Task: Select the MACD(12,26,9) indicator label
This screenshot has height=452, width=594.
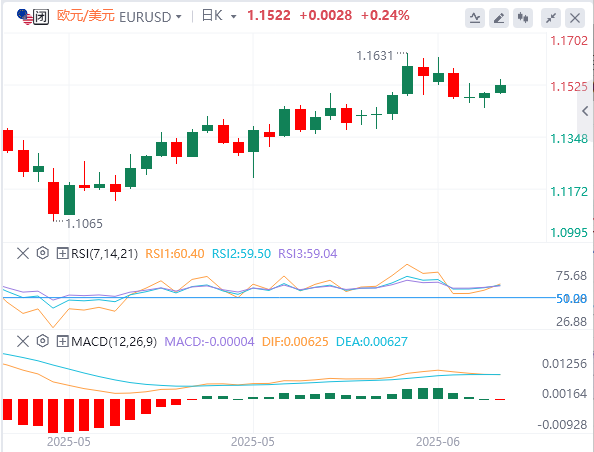Action: (114, 341)
